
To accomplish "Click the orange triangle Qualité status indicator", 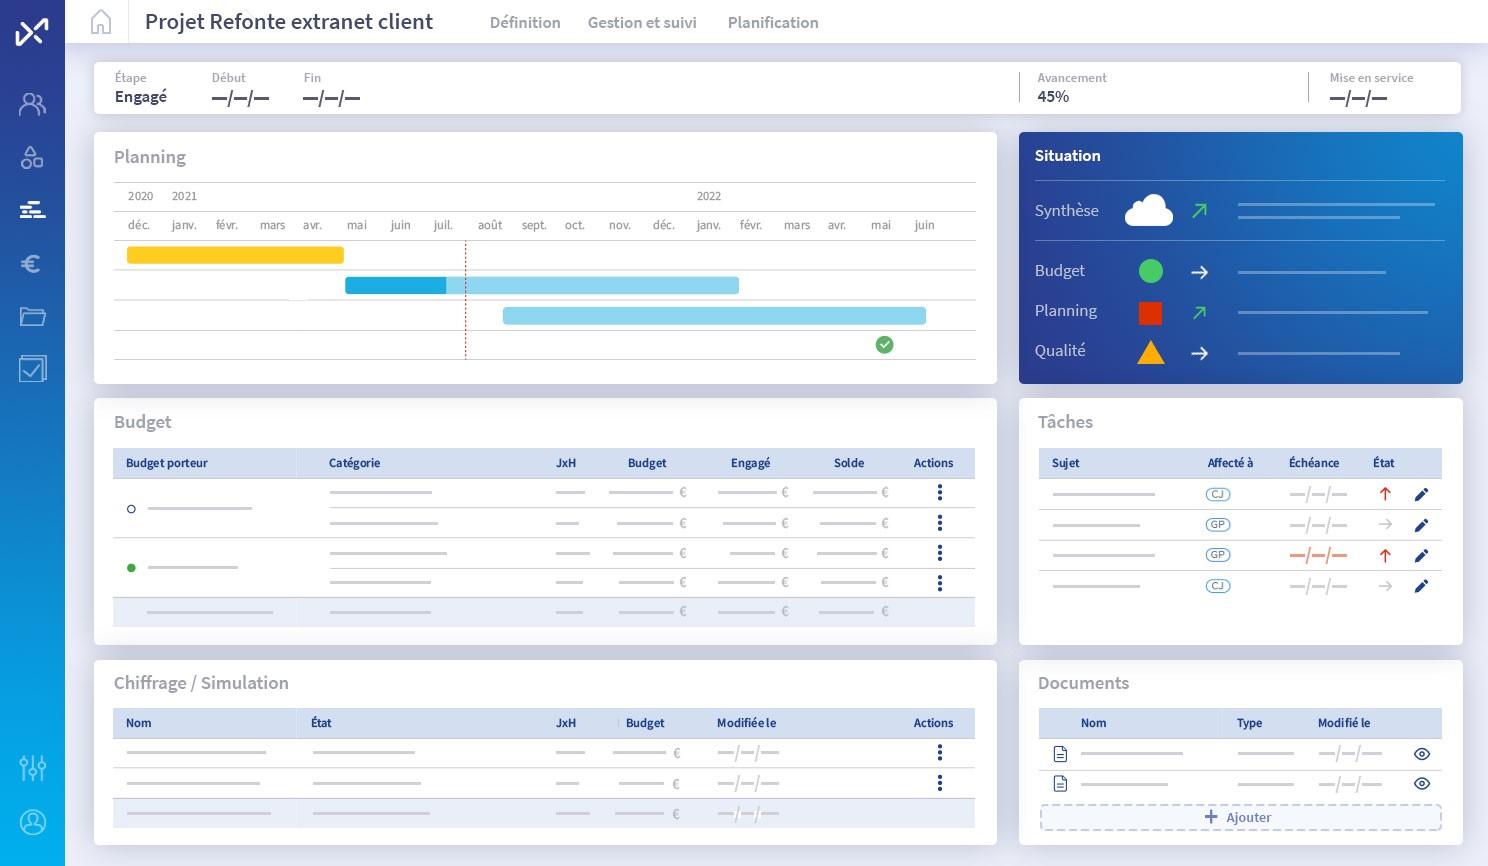I will [x=1151, y=352].
